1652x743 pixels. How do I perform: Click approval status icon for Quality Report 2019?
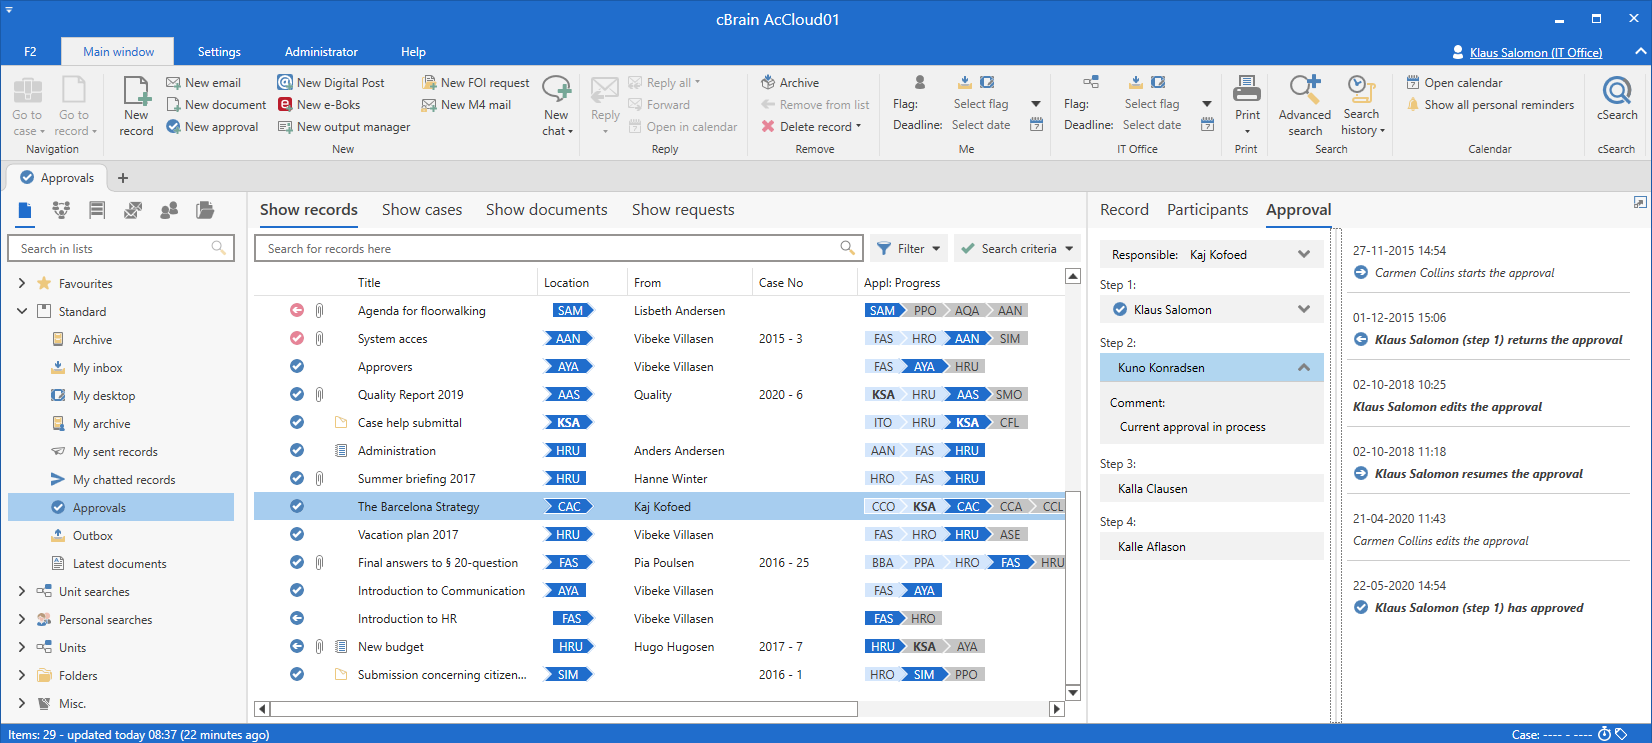(x=297, y=394)
